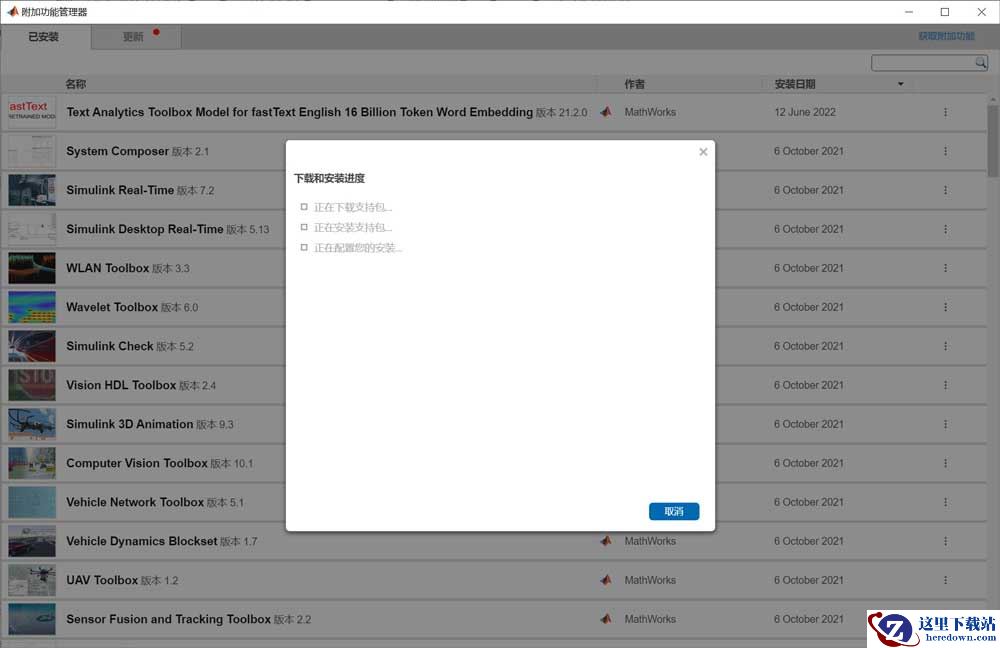Select the UAV Toolbox add-on name
The height and width of the screenshot is (648, 1000).
[x=102, y=580]
